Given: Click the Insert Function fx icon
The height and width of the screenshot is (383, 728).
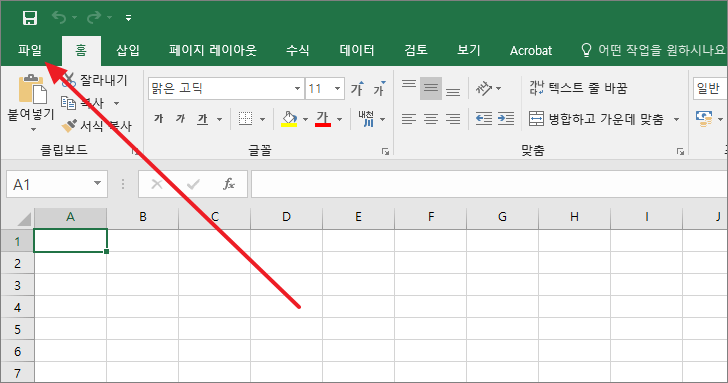Looking at the screenshot, I should (x=229, y=184).
